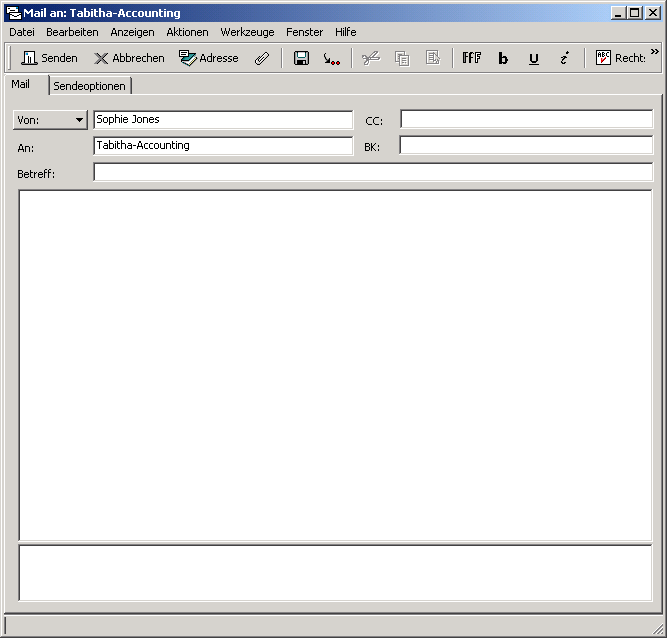This screenshot has width=667, height=638.
Task: Minimize the mail window
Action: [619, 13]
